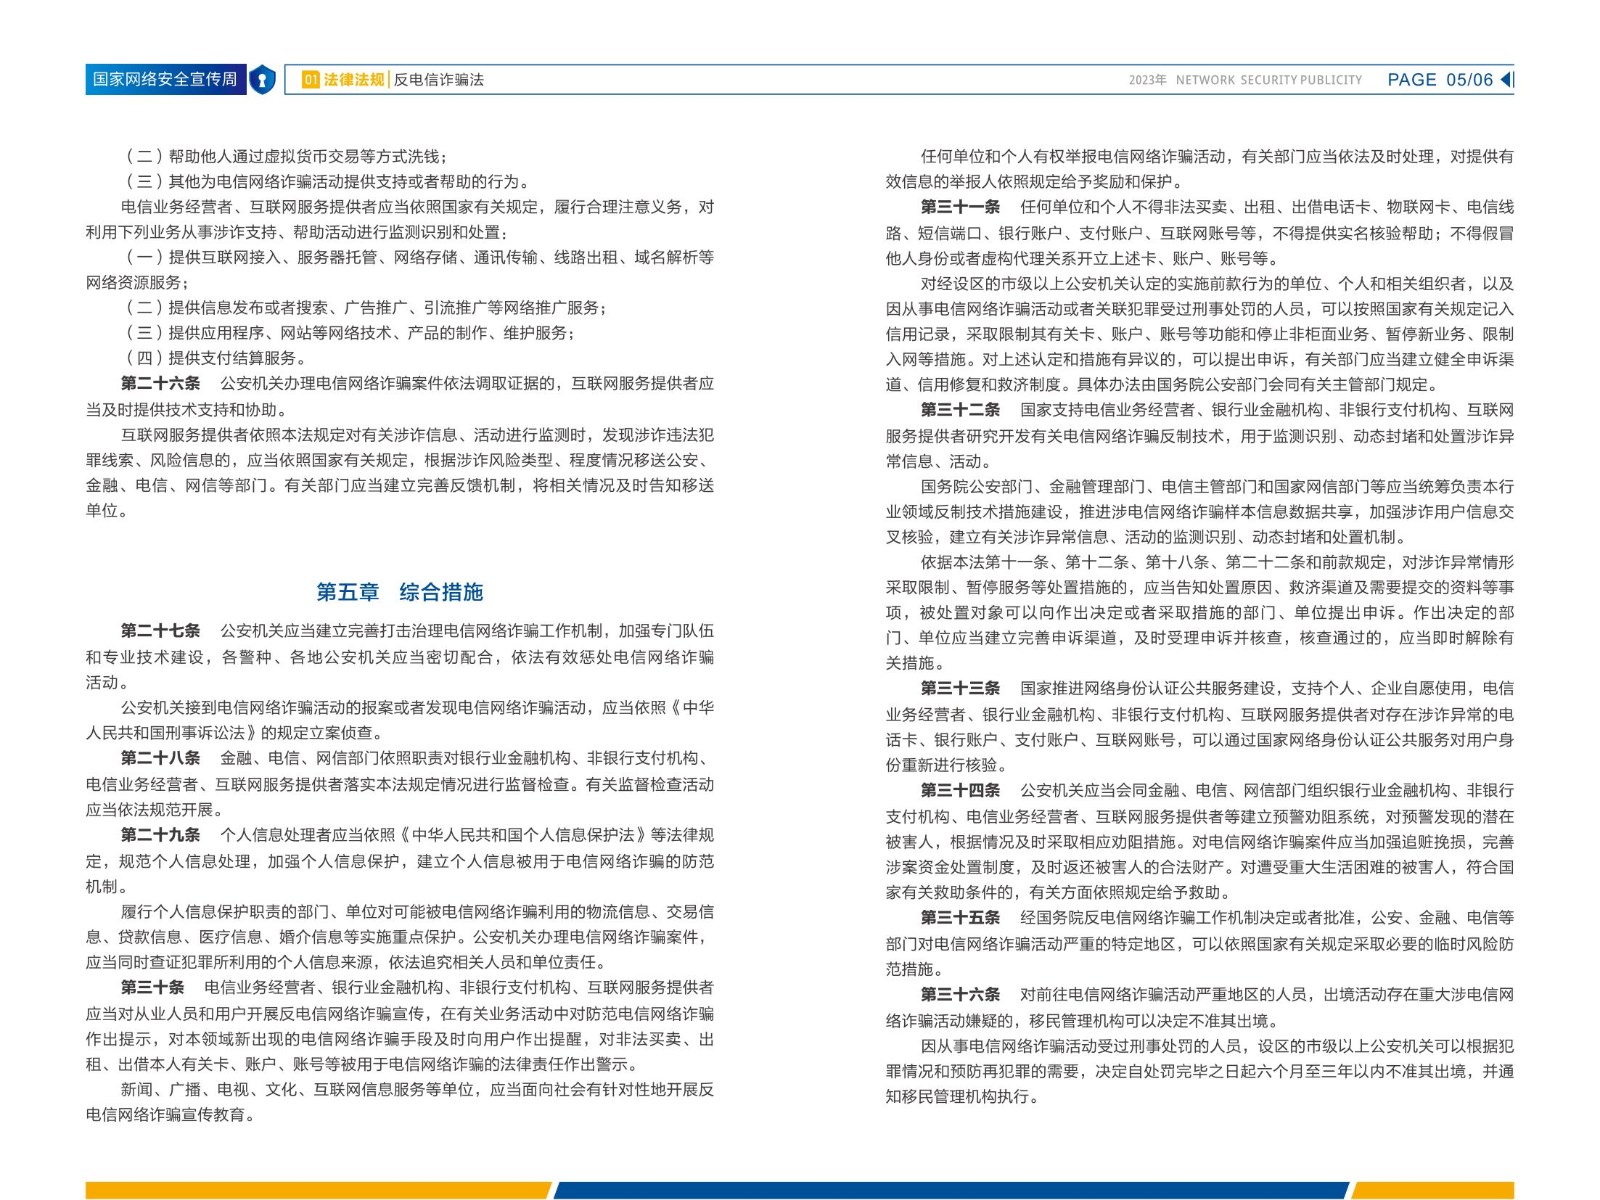Click the shield lock icon in header
The width and height of the screenshot is (1600, 1200).
[x=262, y=80]
